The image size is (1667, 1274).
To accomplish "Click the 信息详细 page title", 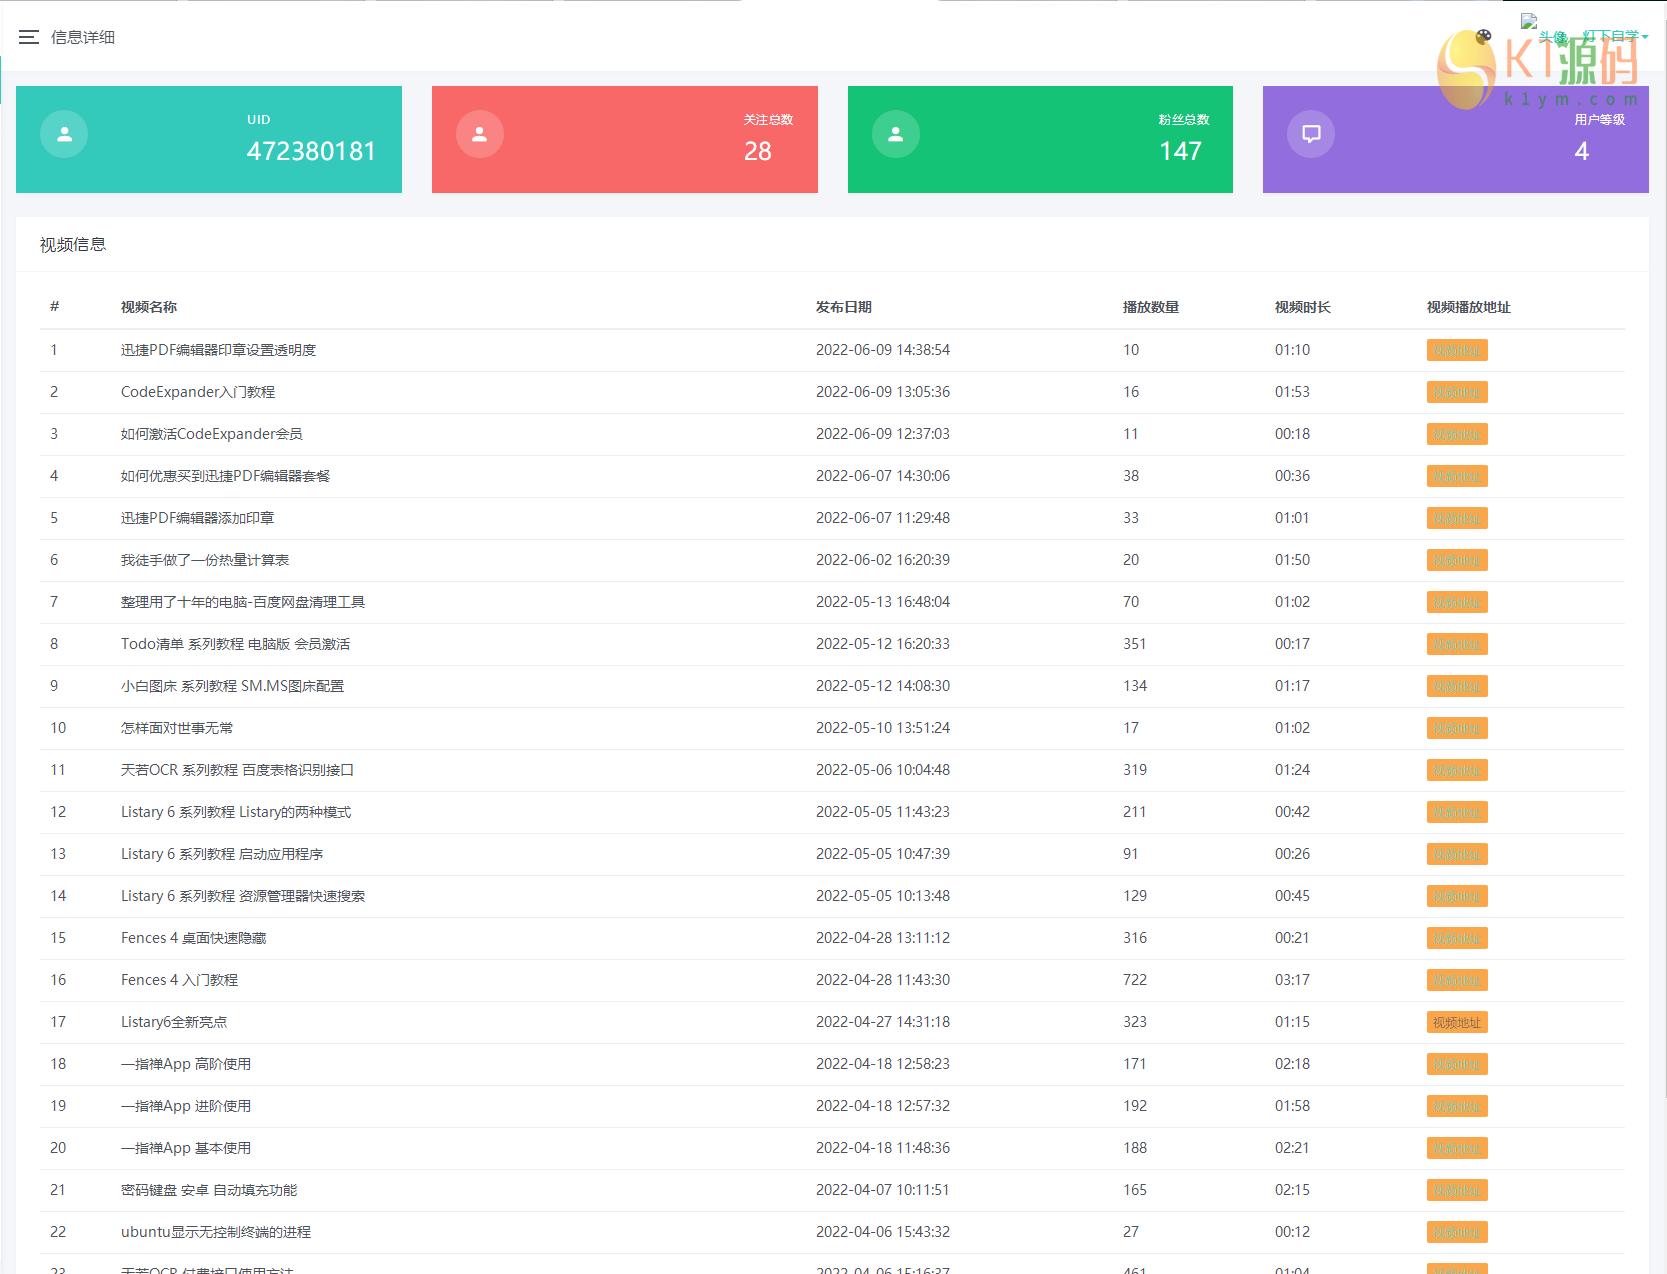I will [x=83, y=37].
